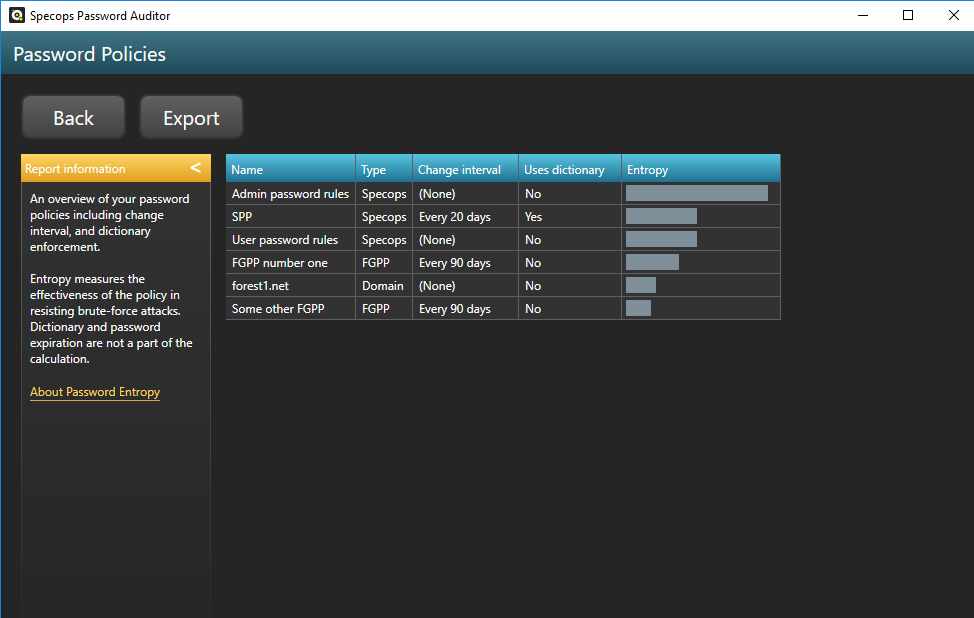974x618 pixels.
Task: Click entropy bar for User password rules
Action: tap(661, 239)
